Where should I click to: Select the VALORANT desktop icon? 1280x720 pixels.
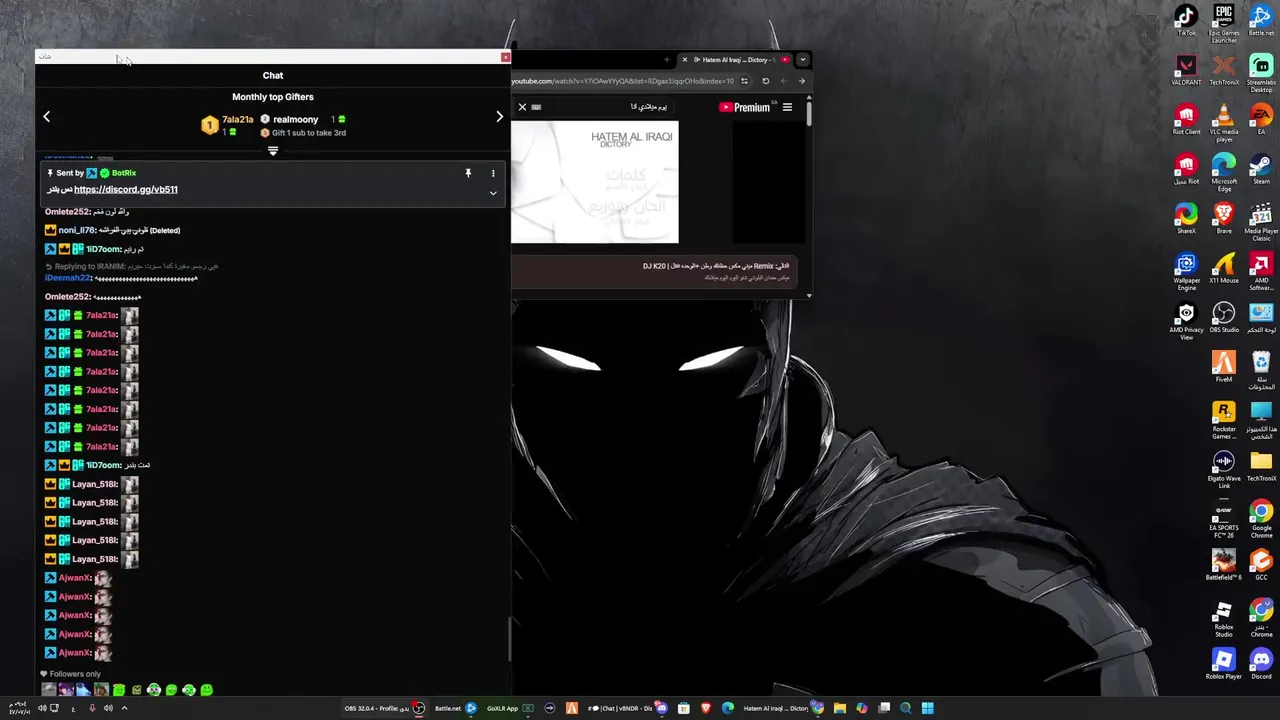pyautogui.click(x=1186, y=69)
